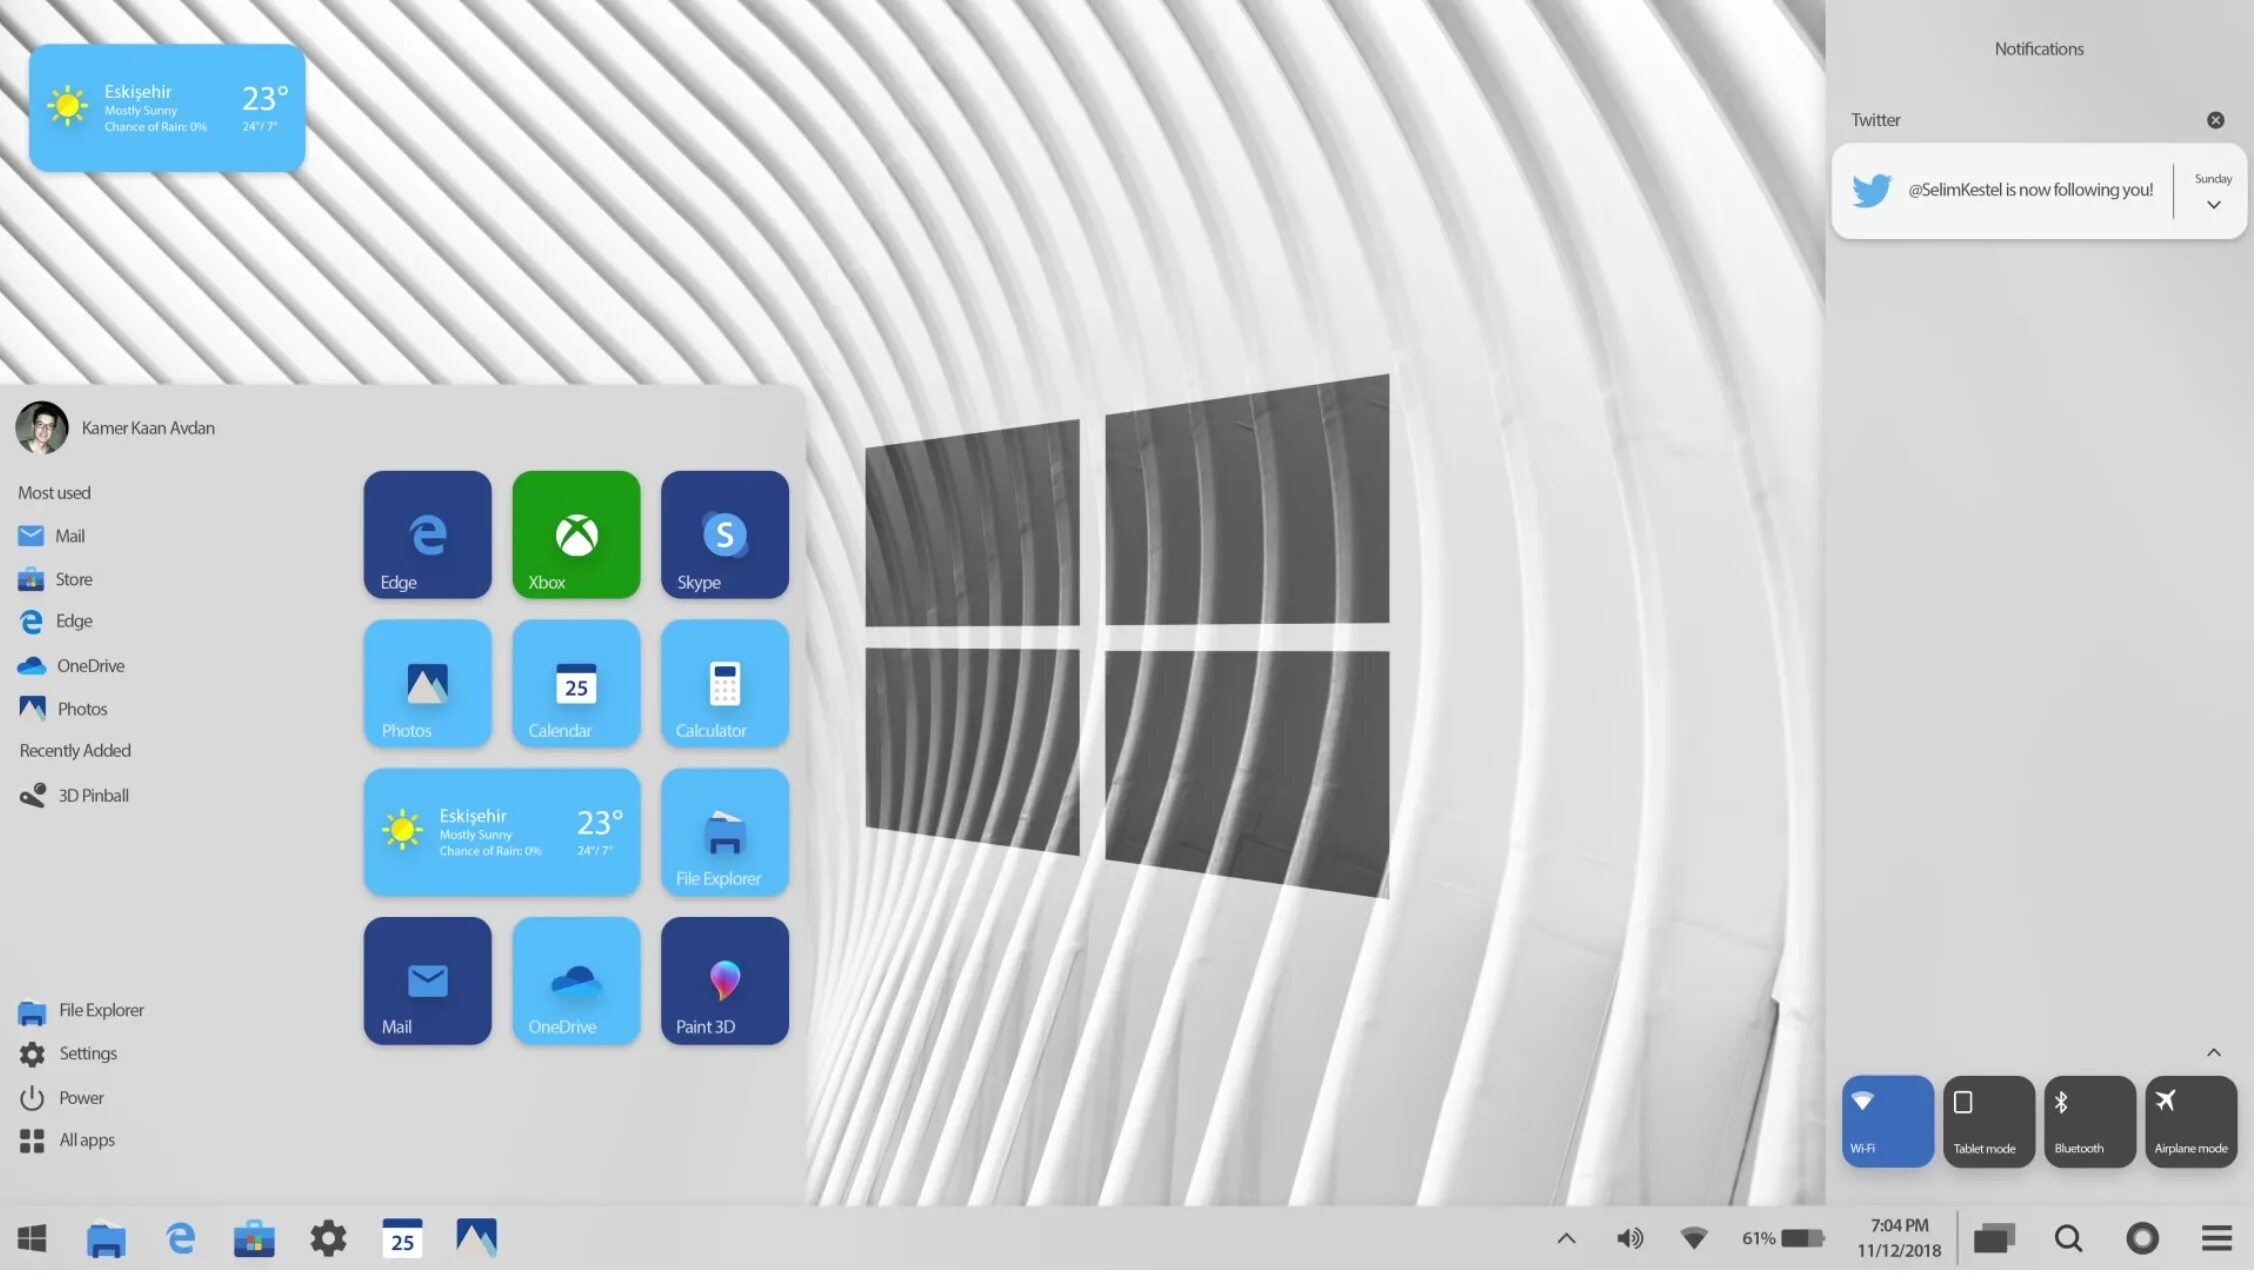Screen dimensions: 2254x1274
Task: Open the Mail app tile
Action: (x=427, y=978)
